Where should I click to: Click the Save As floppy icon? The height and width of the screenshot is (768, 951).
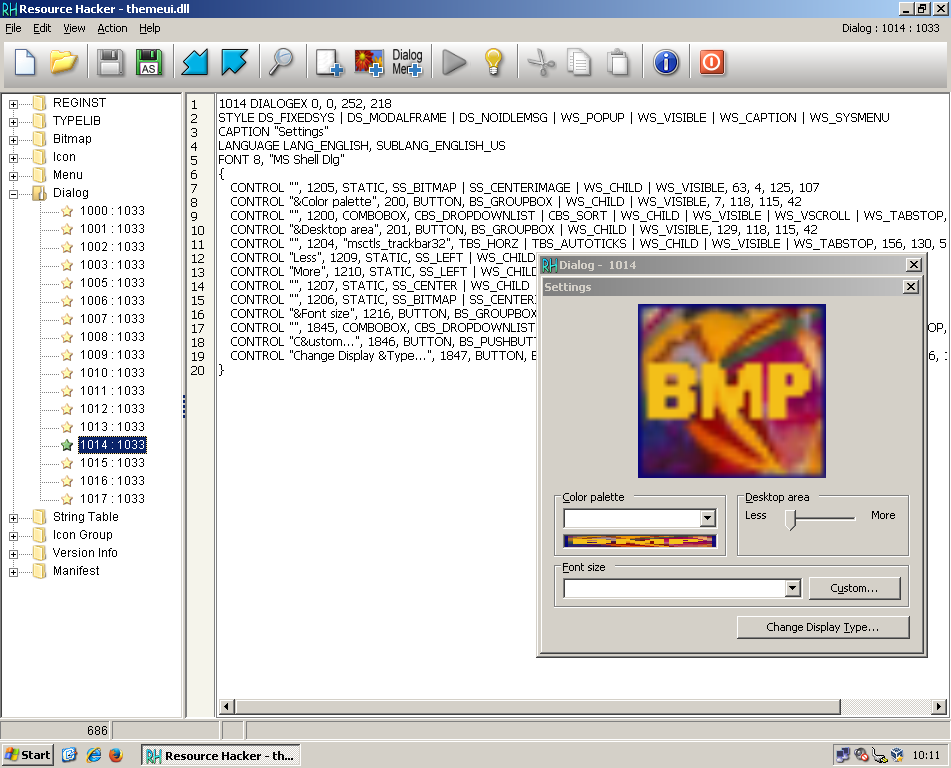149,62
